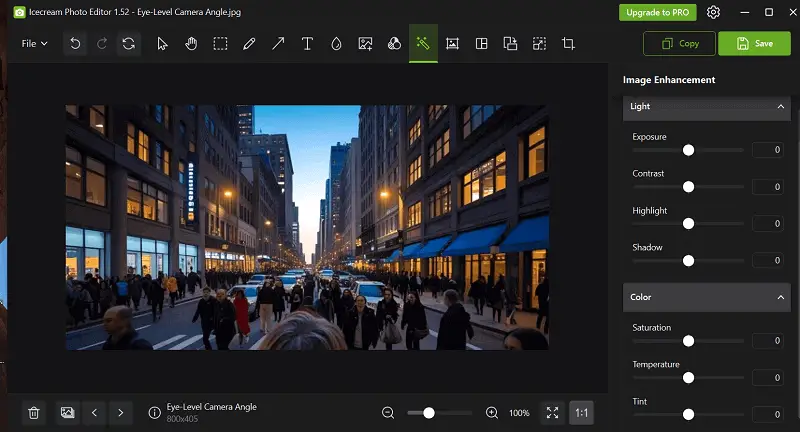This screenshot has height=432, width=800.
Task: Click the Shadow slider handle
Action: pos(688,261)
